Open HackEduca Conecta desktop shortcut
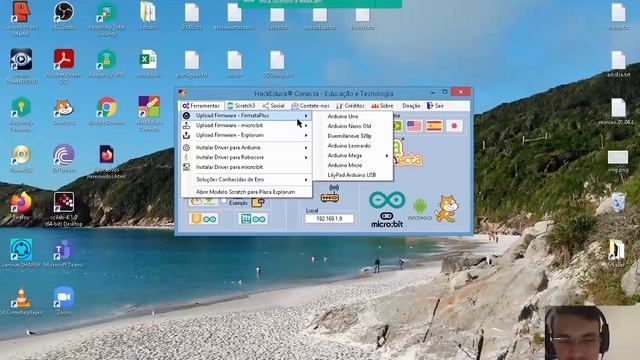The image size is (640, 360). [149, 113]
